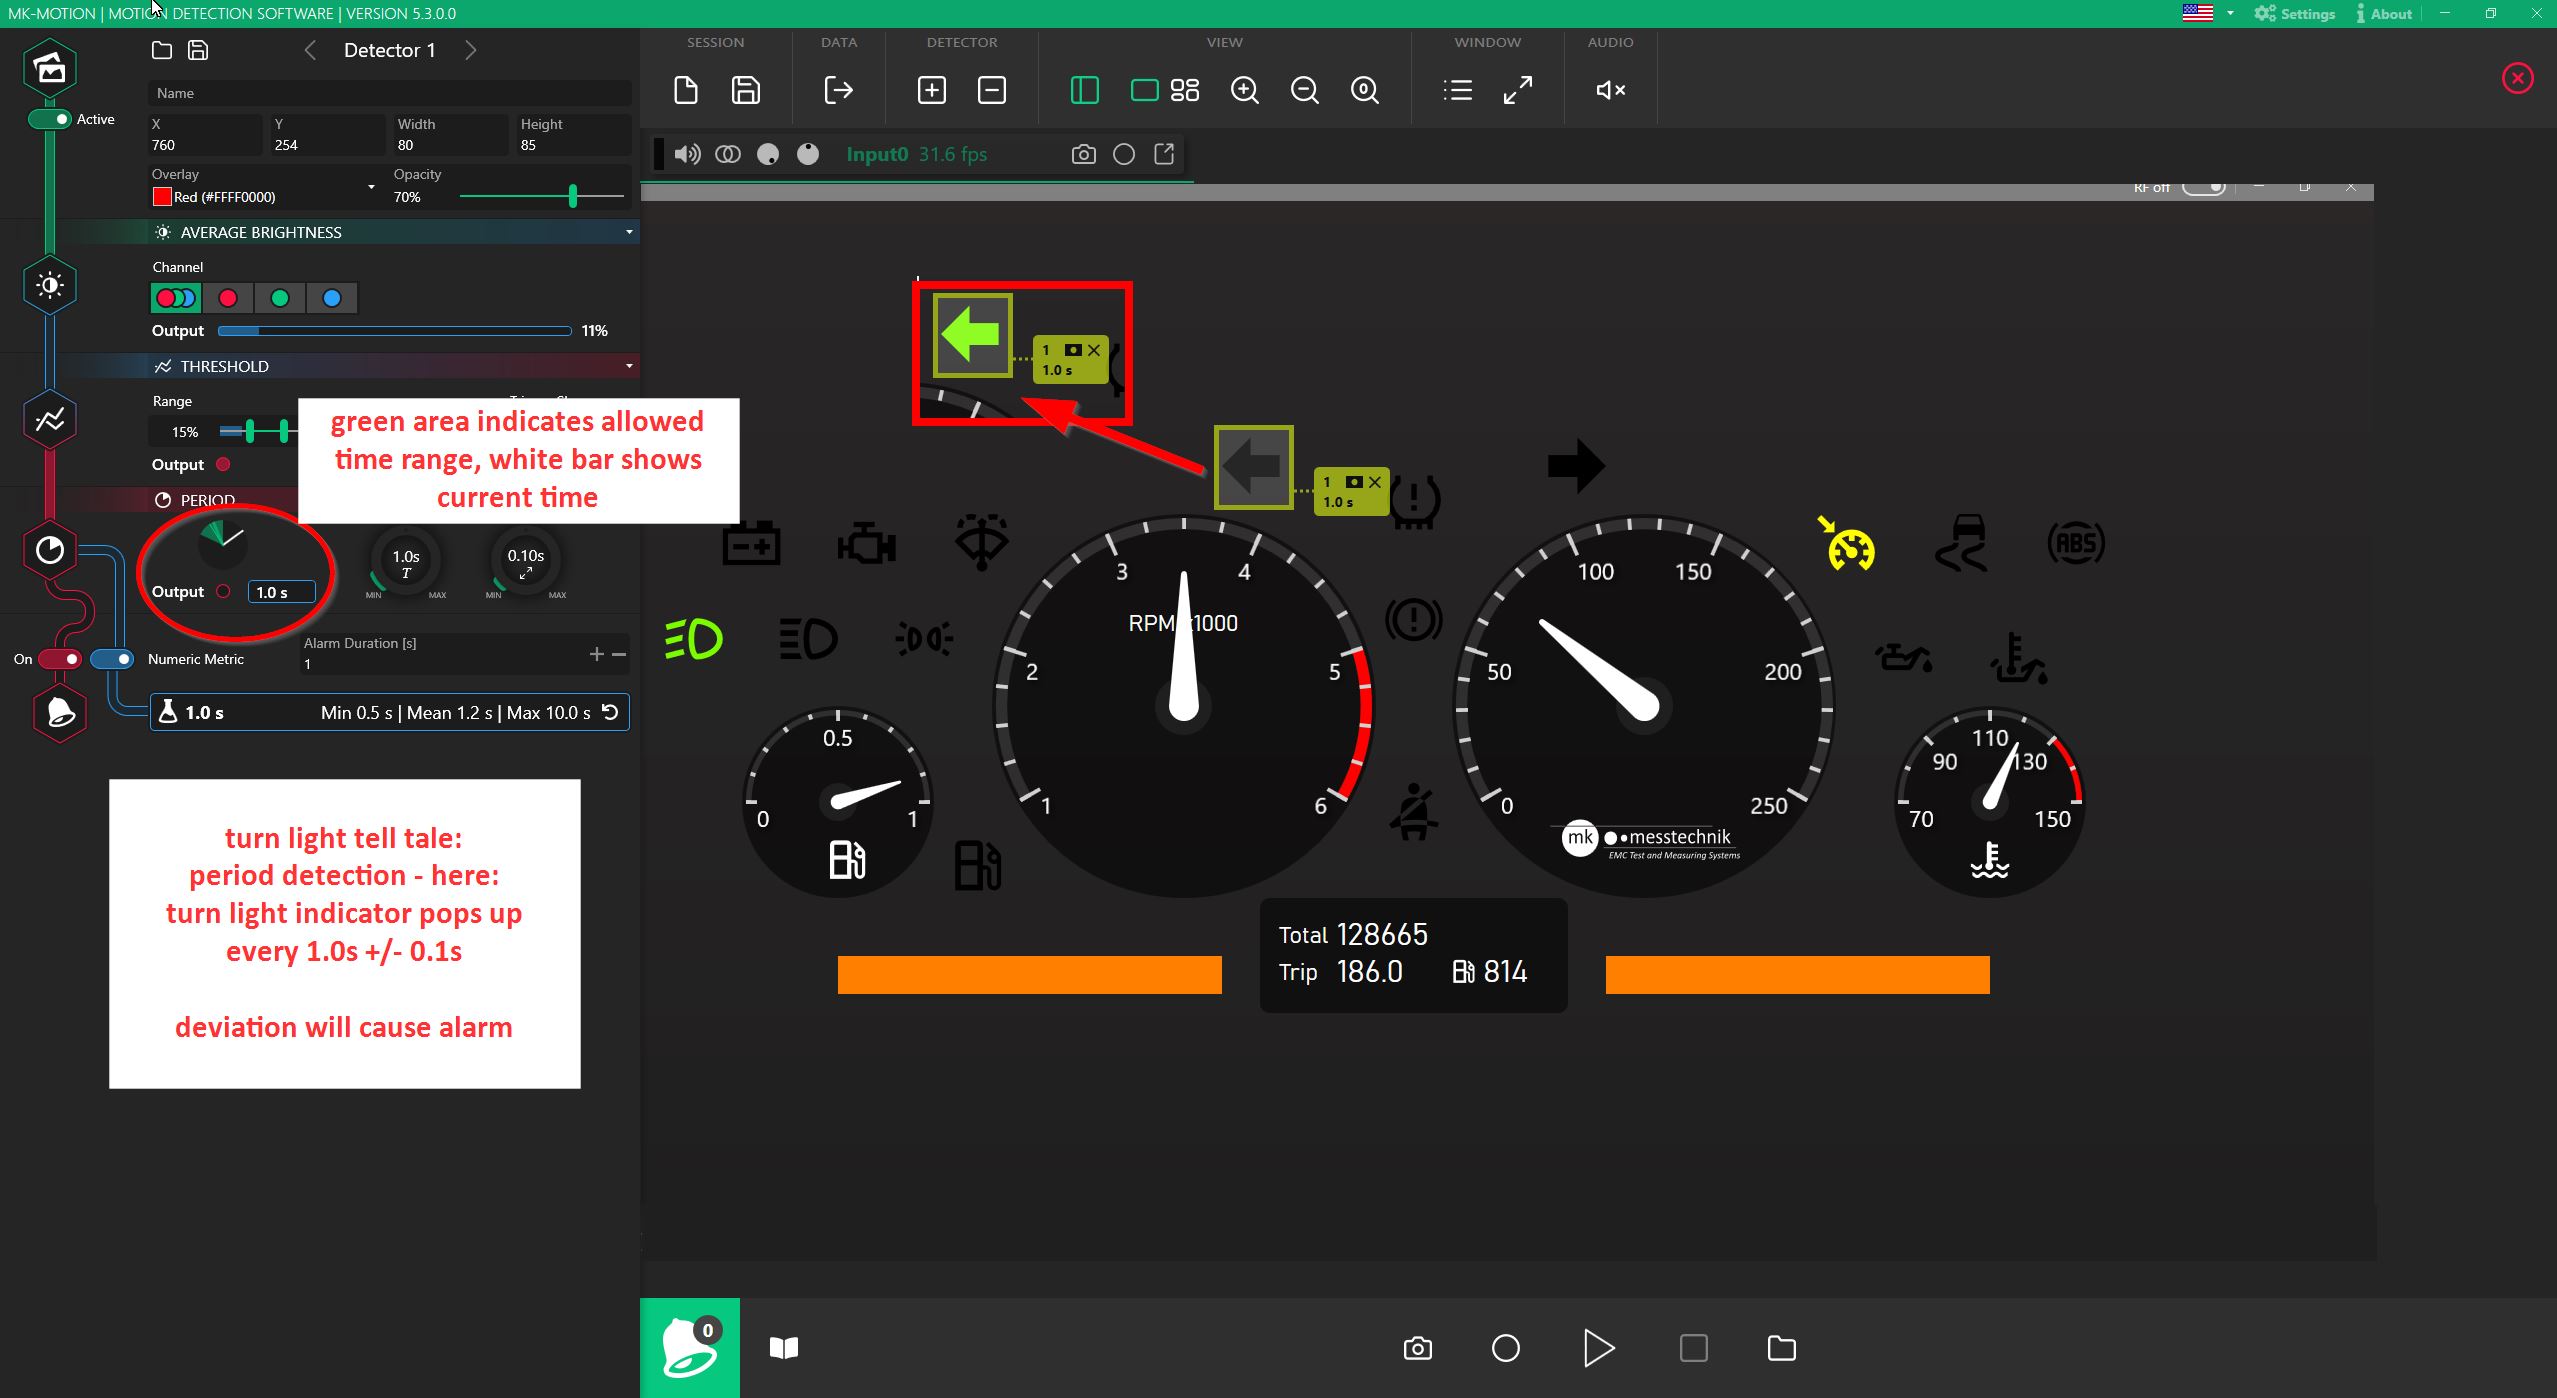Image resolution: width=2557 pixels, height=1398 pixels.
Task: Toggle the Numeric Metric switch
Action: click(112, 659)
